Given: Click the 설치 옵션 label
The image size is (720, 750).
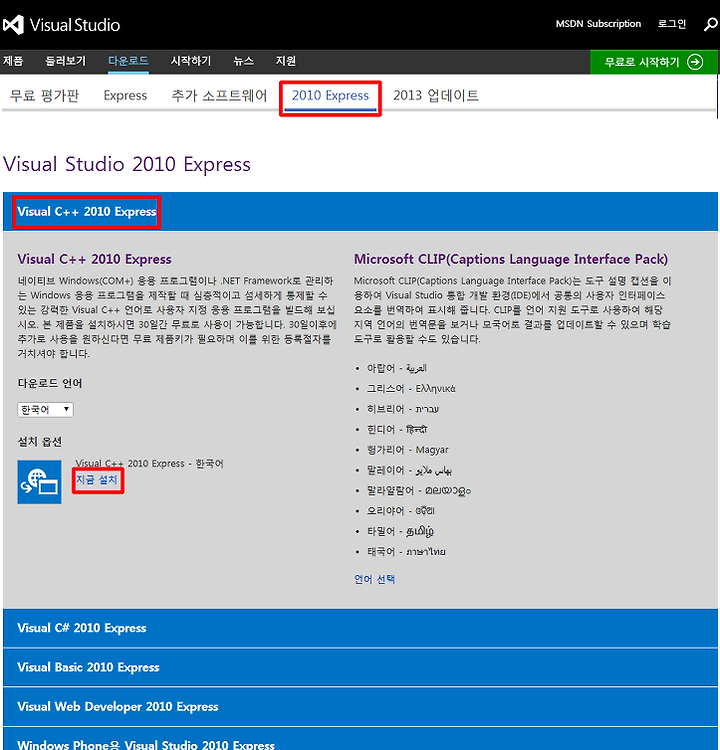Looking at the screenshot, I should tap(40, 441).
